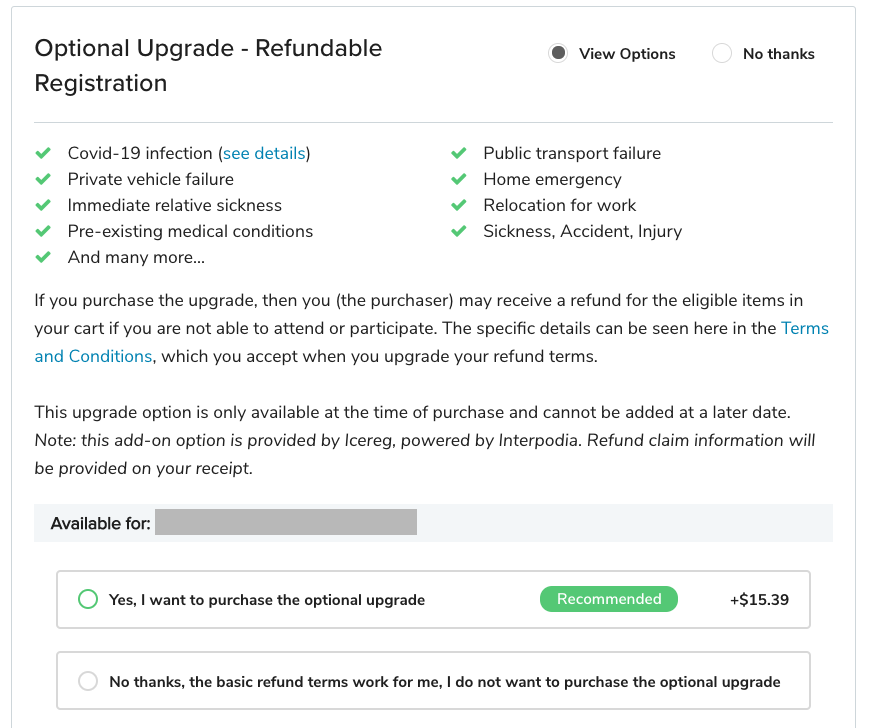Image resolution: width=876 pixels, height=728 pixels.
Task: Click checkmark next to Public transport failure
Action: point(459,153)
